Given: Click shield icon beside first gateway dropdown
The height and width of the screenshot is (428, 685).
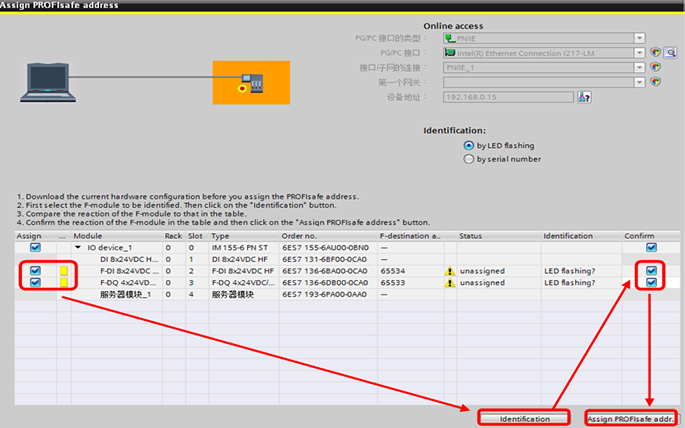Looking at the screenshot, I should [655, 82].
